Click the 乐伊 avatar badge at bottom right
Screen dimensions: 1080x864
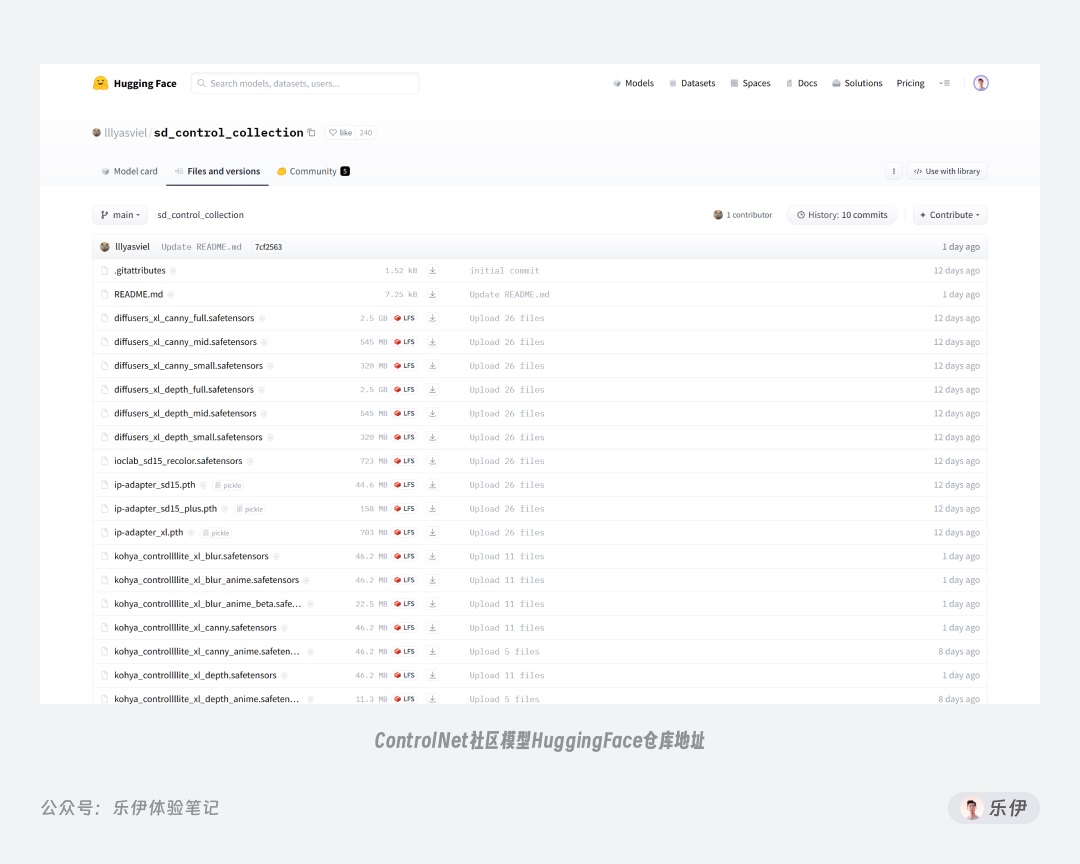click(x=971, y=807)
